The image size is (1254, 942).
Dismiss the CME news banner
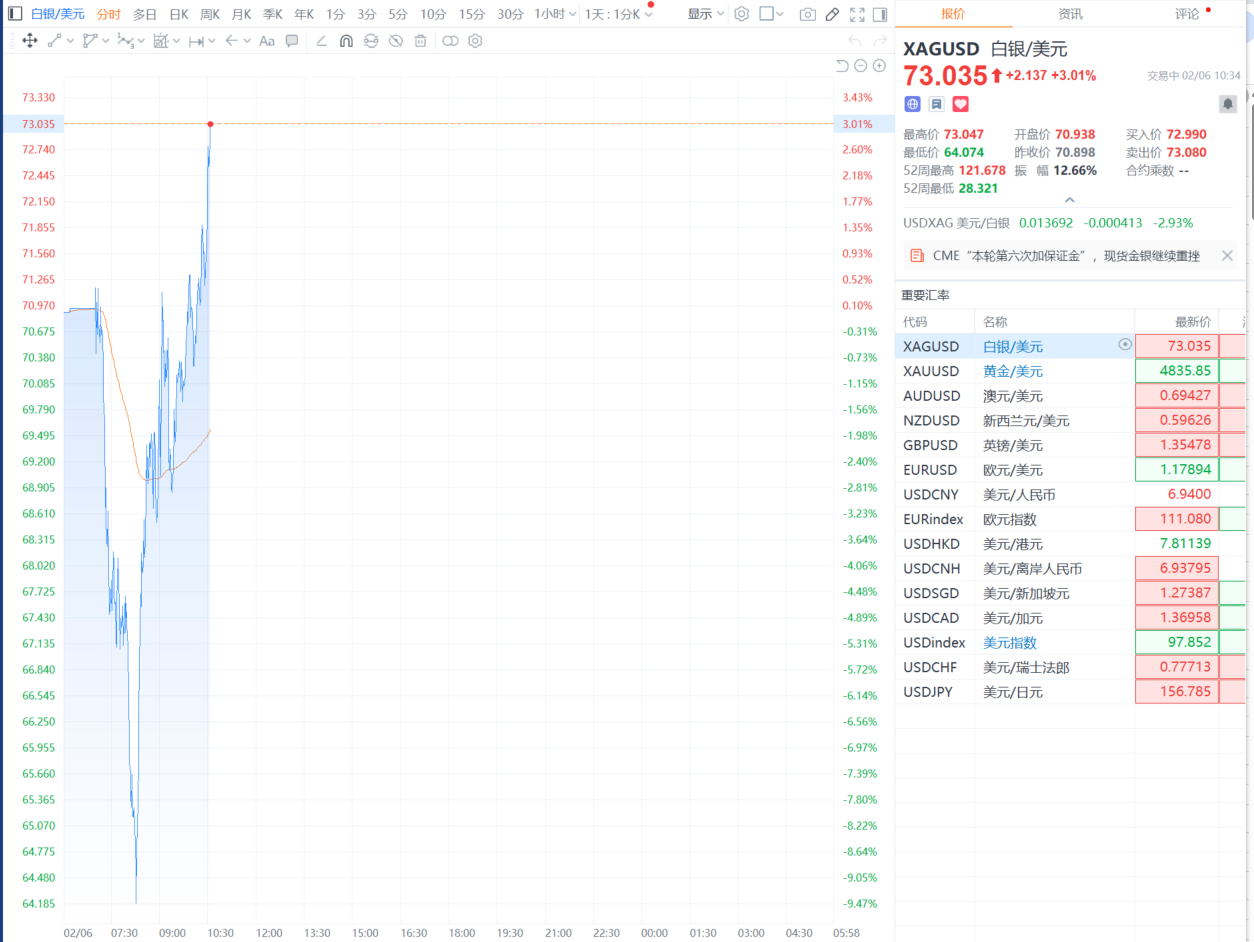tap(1227, 256)
